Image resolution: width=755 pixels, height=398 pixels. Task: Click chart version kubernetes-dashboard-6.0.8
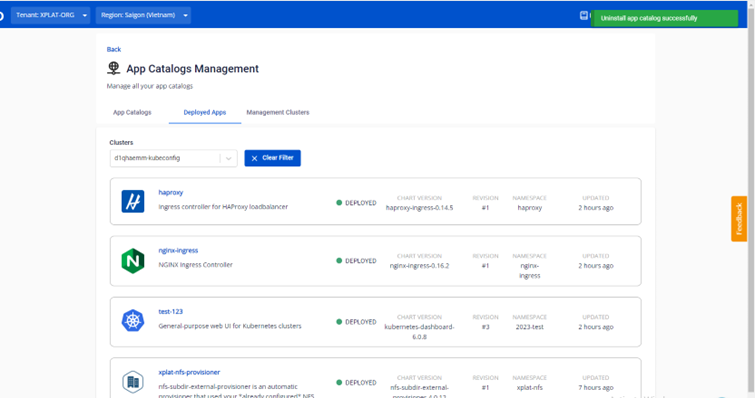pyautogui.click(x=419, y=332)
